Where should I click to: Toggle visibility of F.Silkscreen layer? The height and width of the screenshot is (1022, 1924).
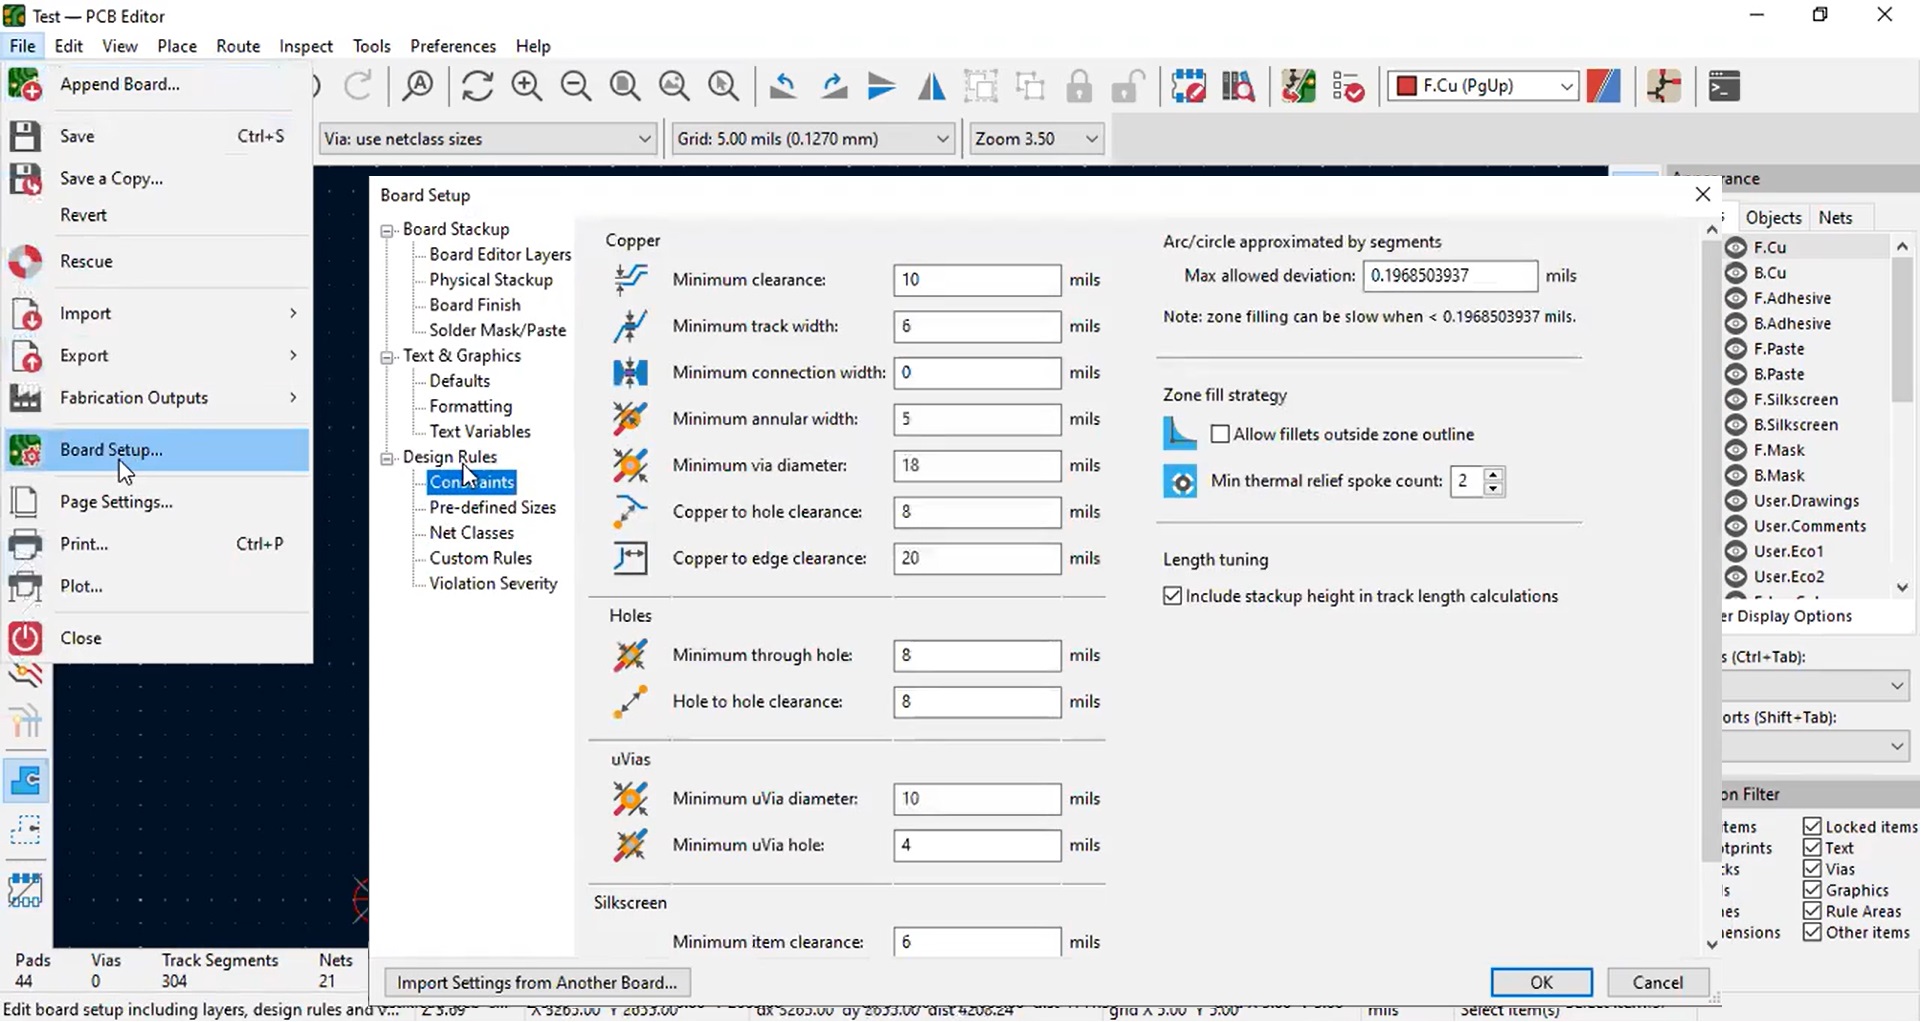(x=1739, y=400)
